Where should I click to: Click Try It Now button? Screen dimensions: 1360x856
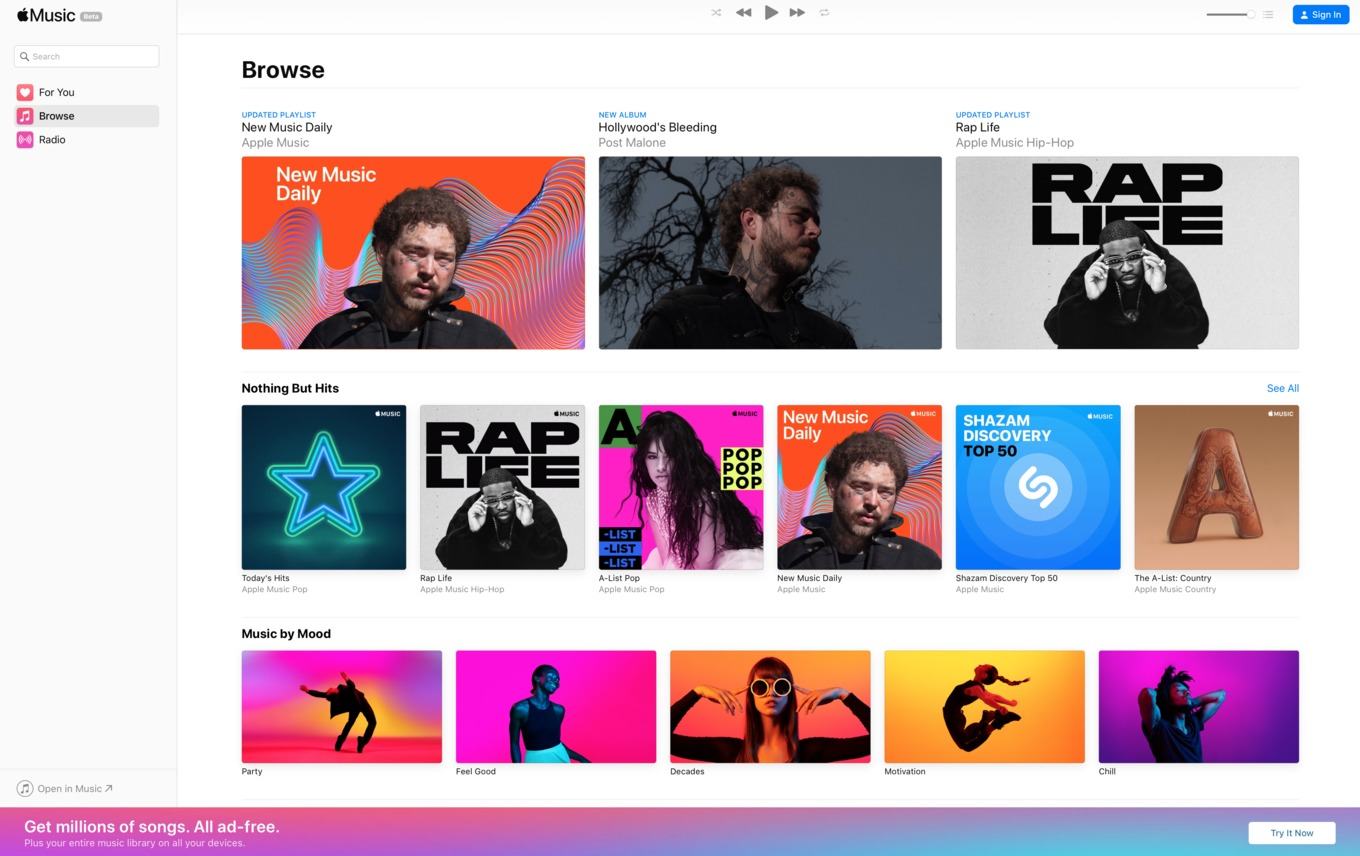click(x=1292, y=832)
